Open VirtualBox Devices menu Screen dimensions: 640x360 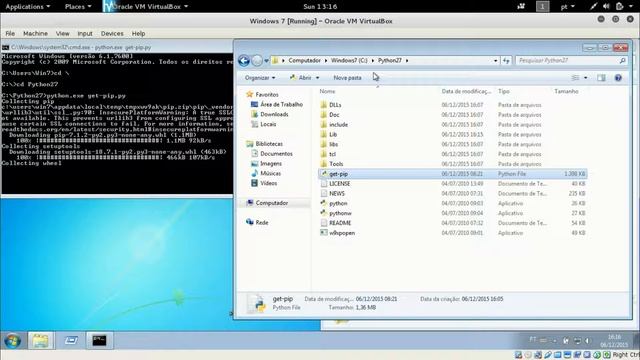tap(112, 33)
